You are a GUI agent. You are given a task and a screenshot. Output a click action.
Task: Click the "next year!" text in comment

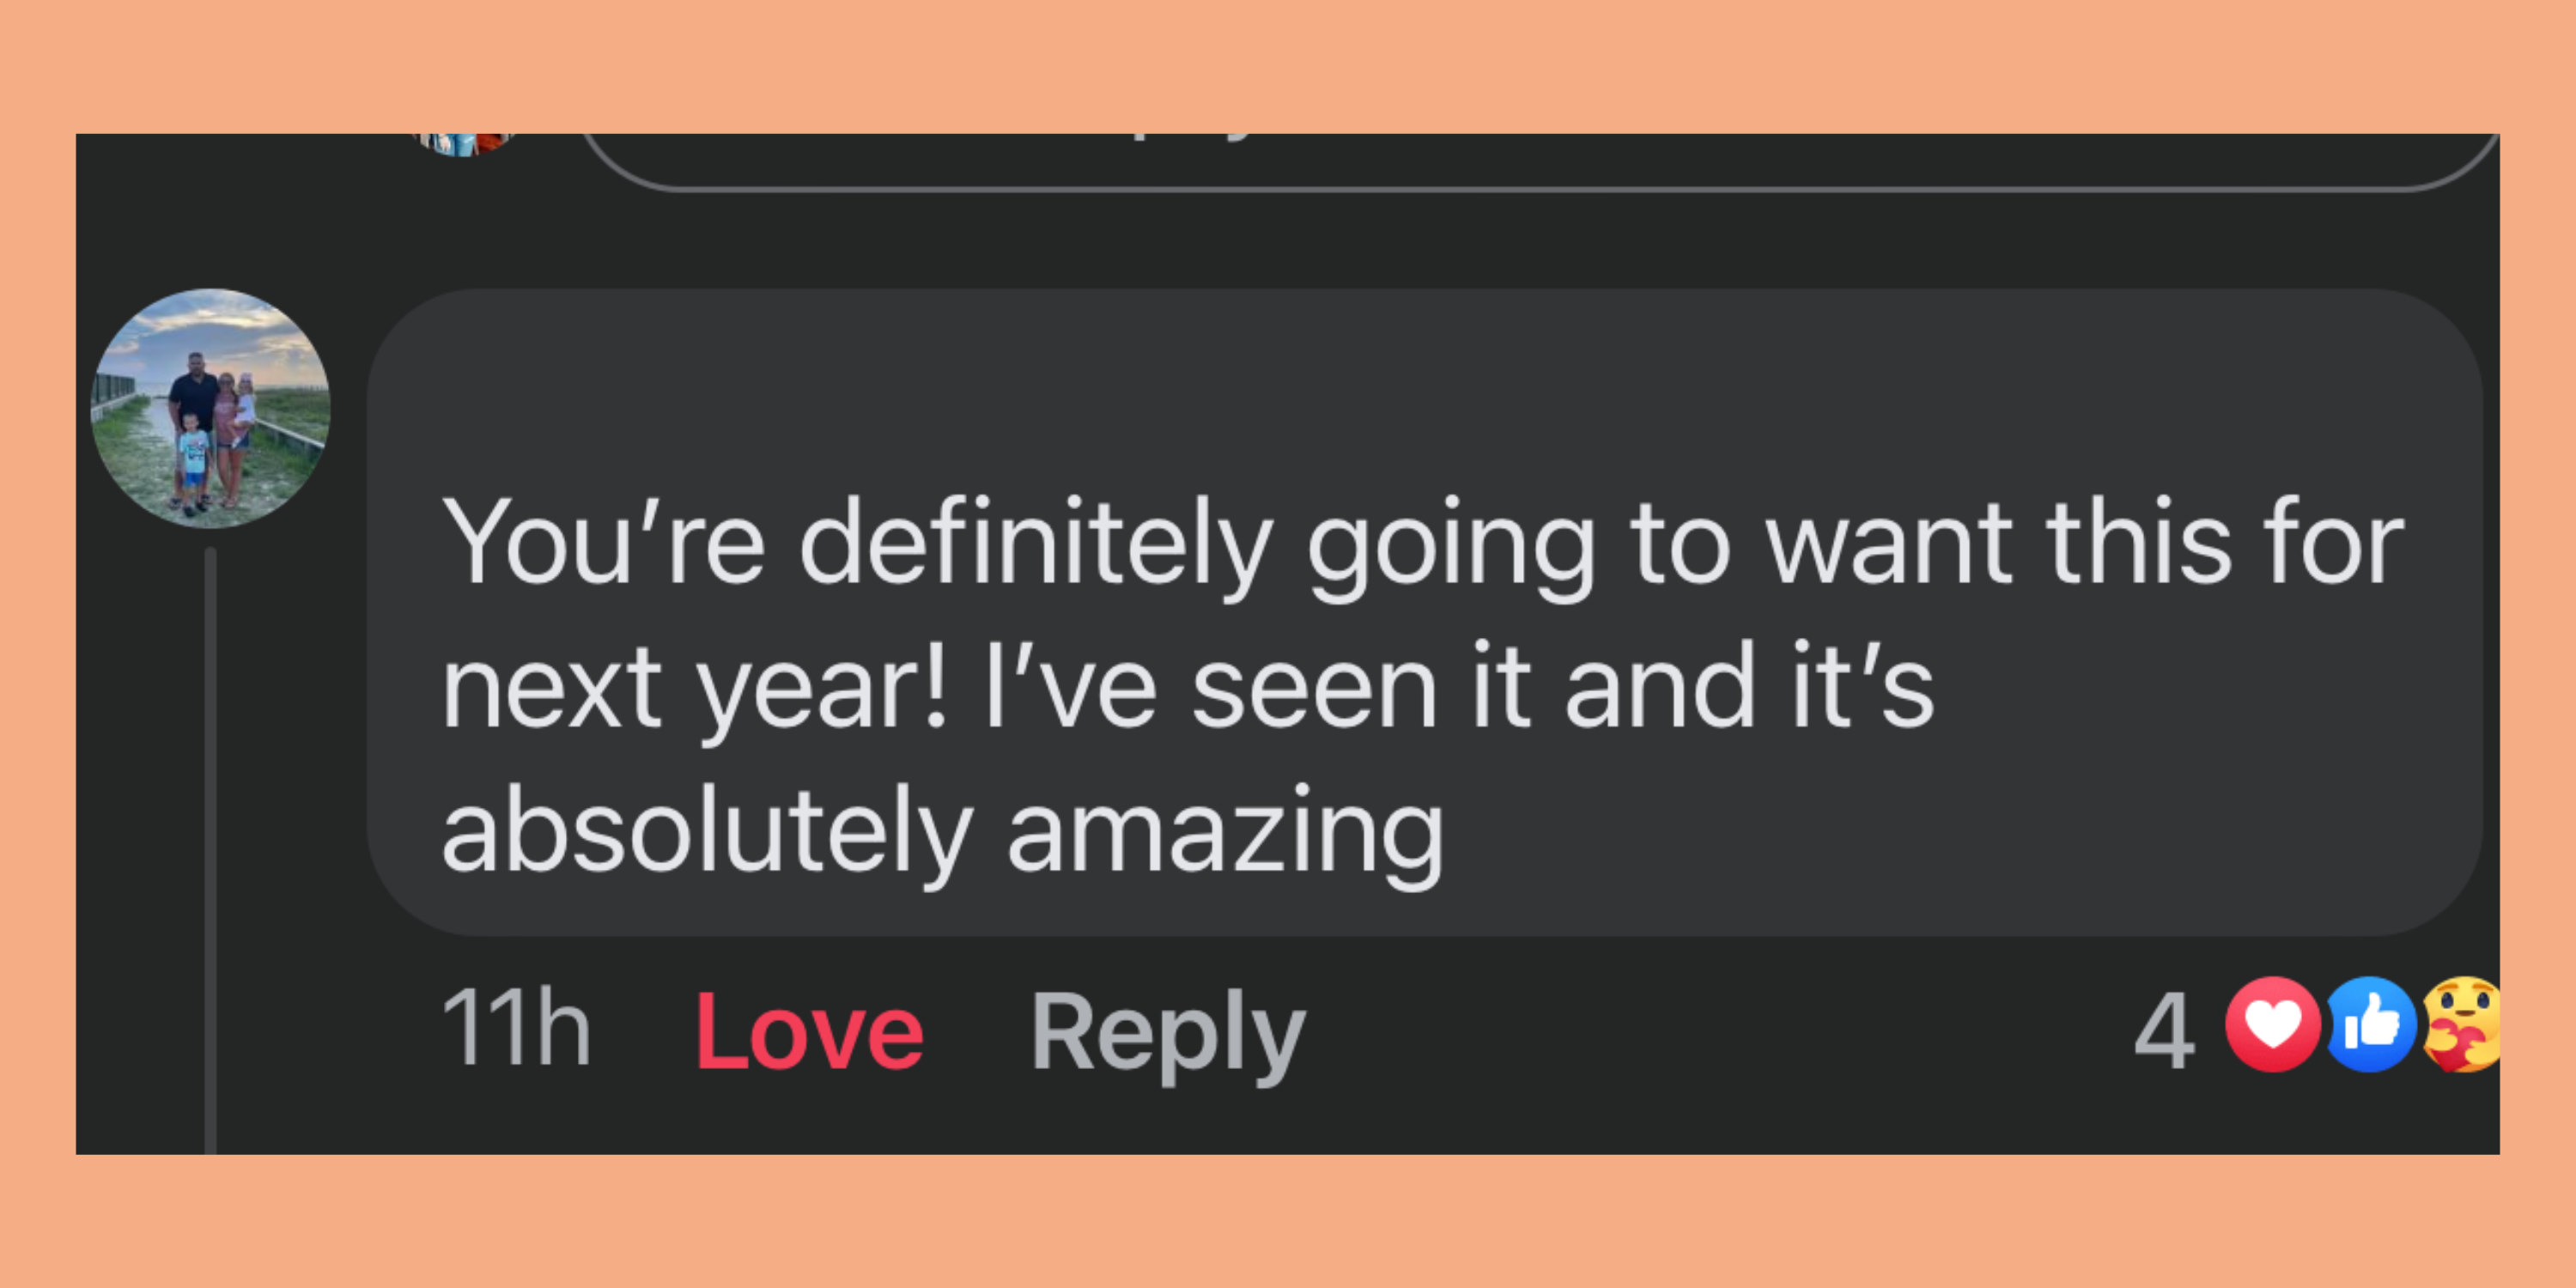pos(694,688)
